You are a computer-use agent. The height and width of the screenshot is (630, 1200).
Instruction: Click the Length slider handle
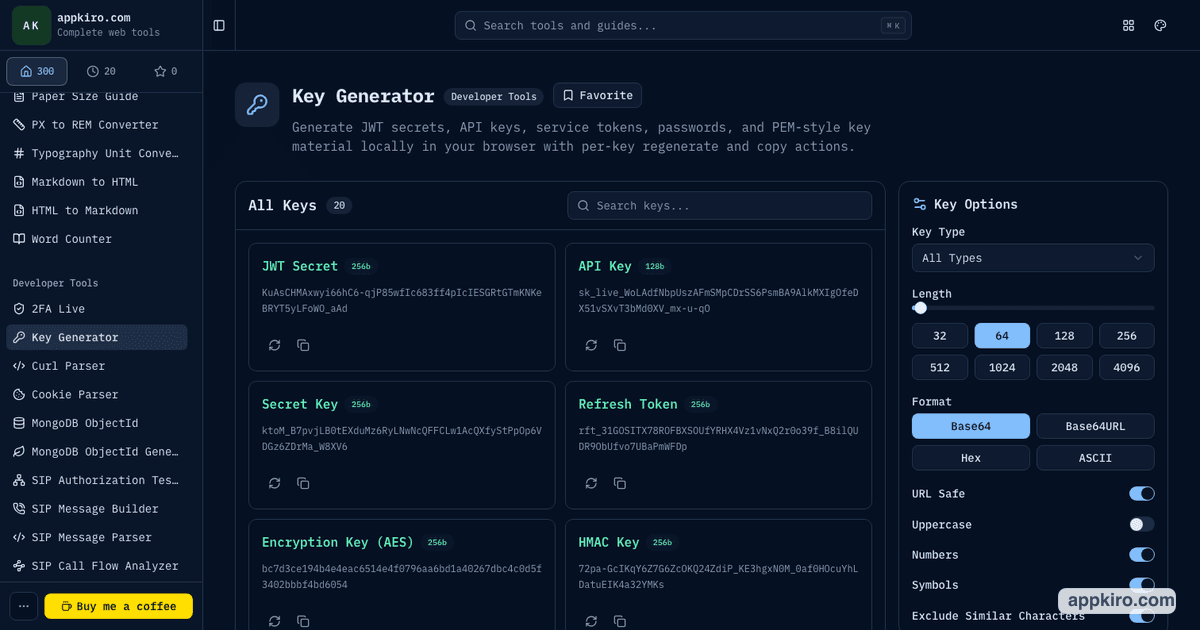920,308
